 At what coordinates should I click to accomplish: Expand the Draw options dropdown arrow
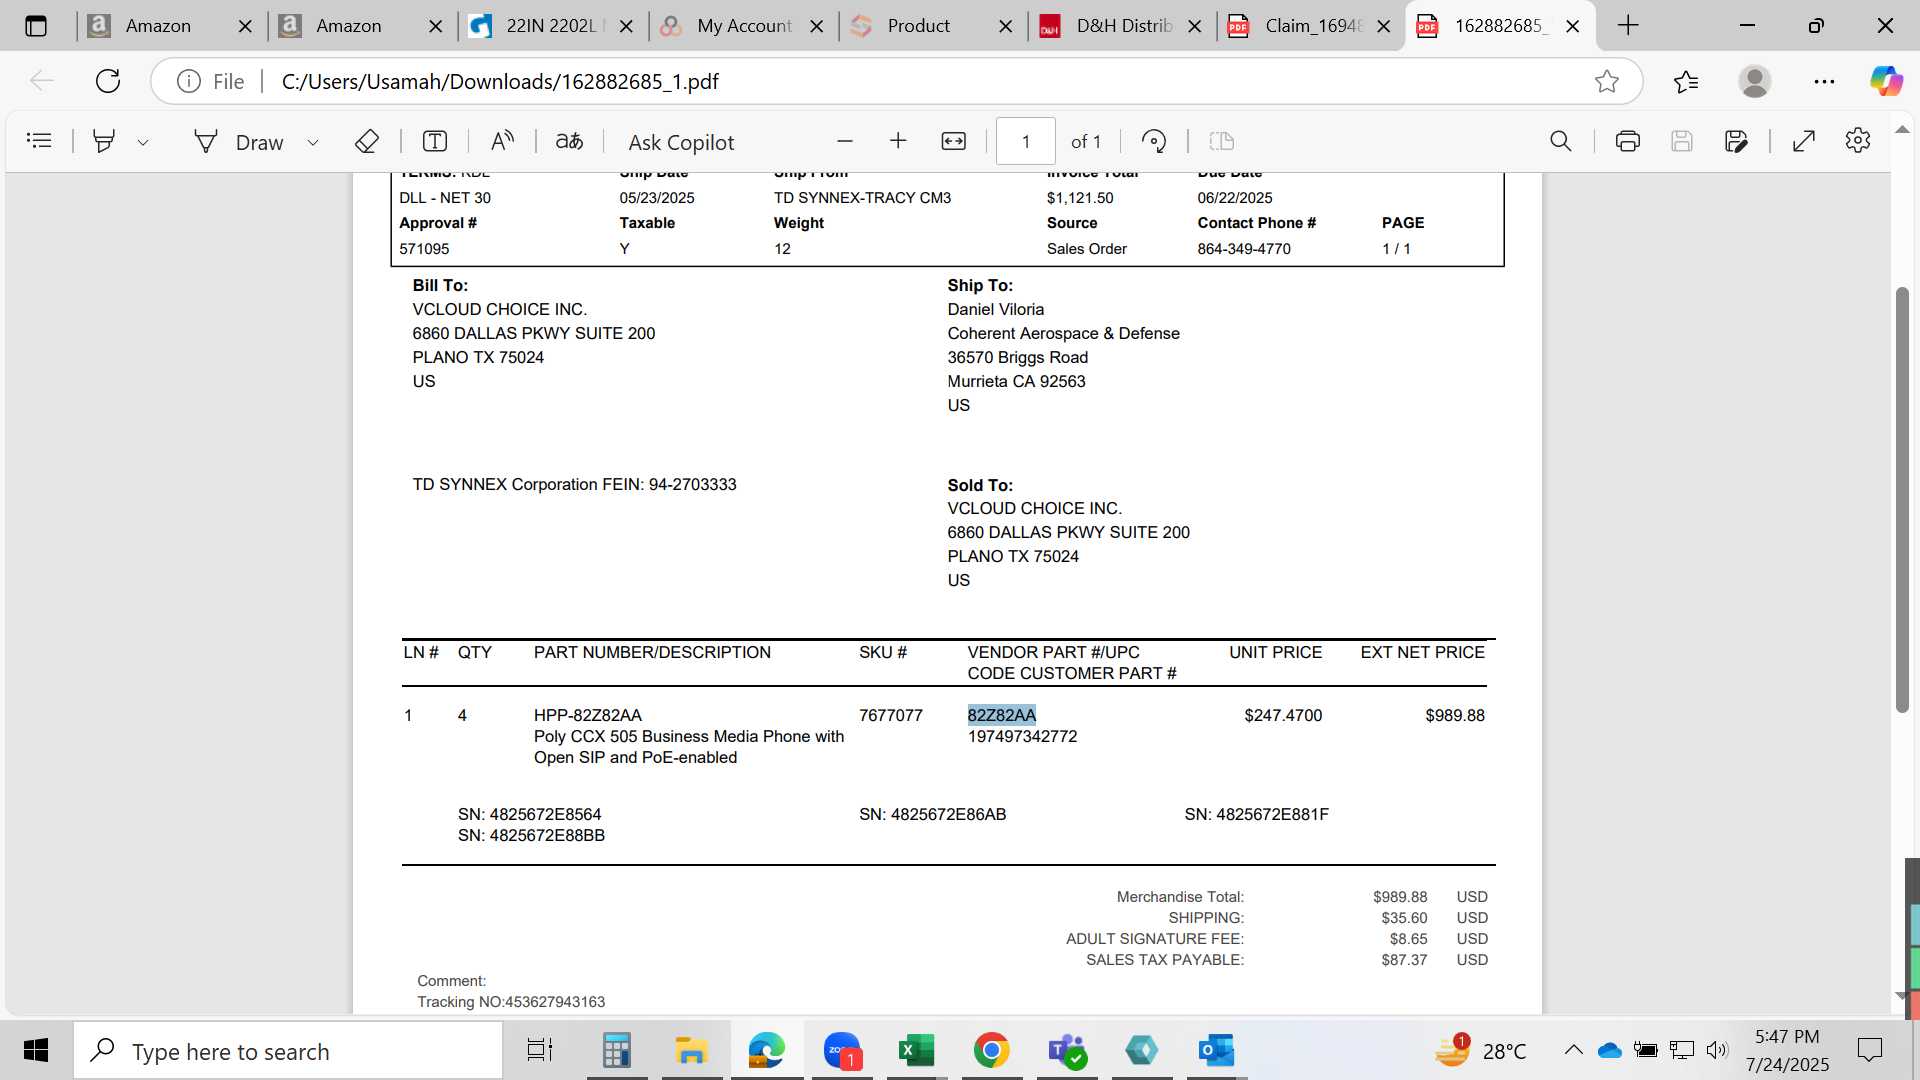[x=313, y=142]
